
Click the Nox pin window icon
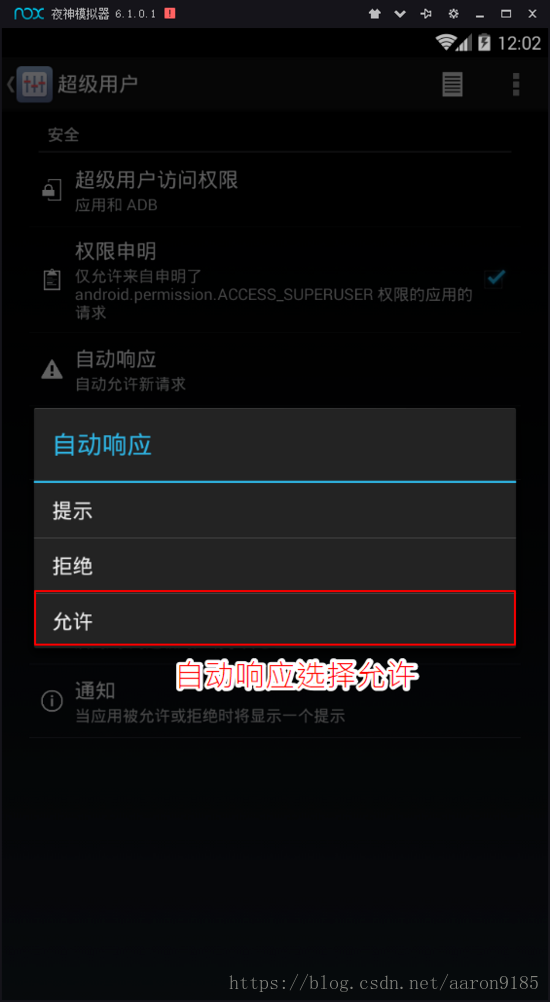426,13
